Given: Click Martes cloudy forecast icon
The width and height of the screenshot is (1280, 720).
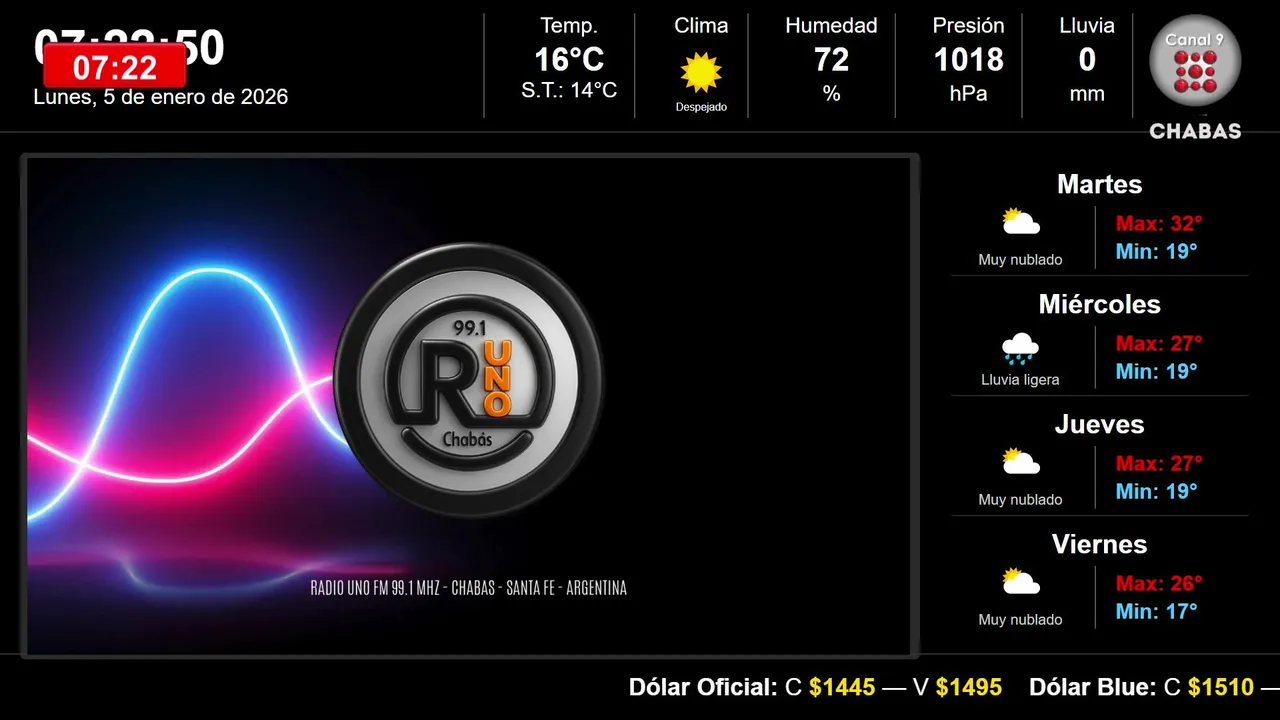Looking at the screenshot, I should click(1021, 222).
